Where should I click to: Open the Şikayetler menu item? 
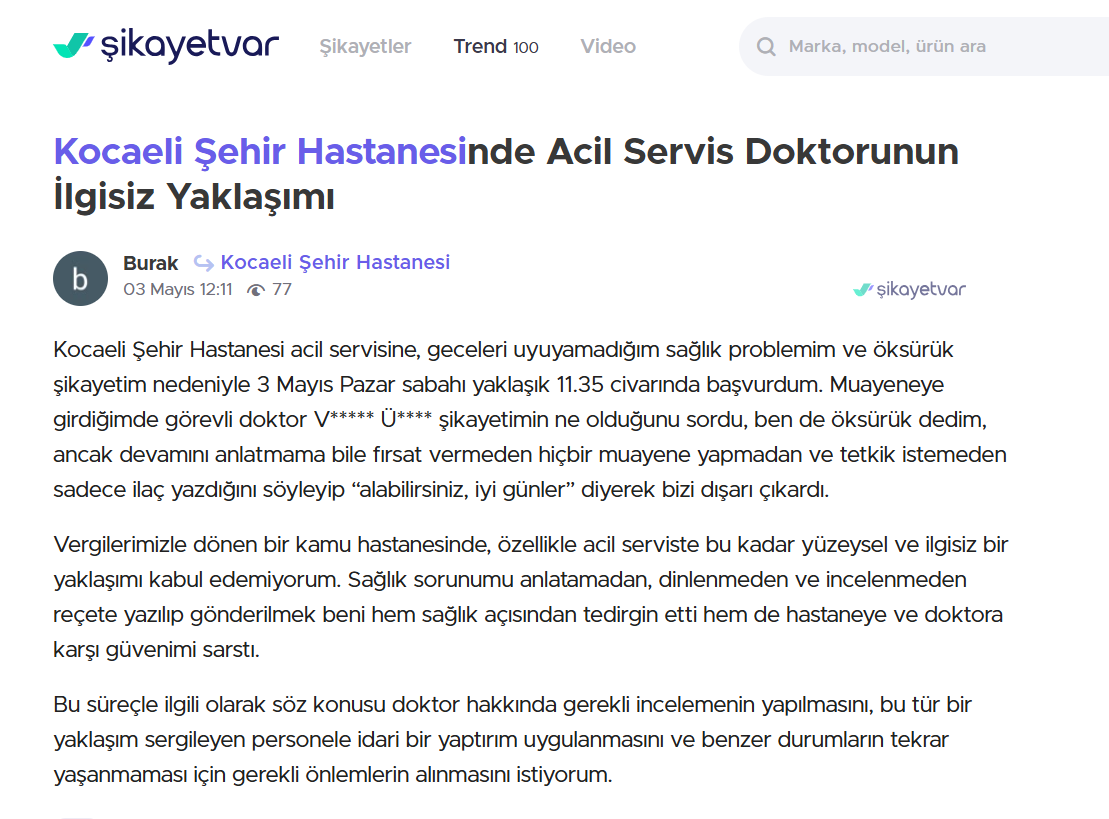[x=365, y=47]
